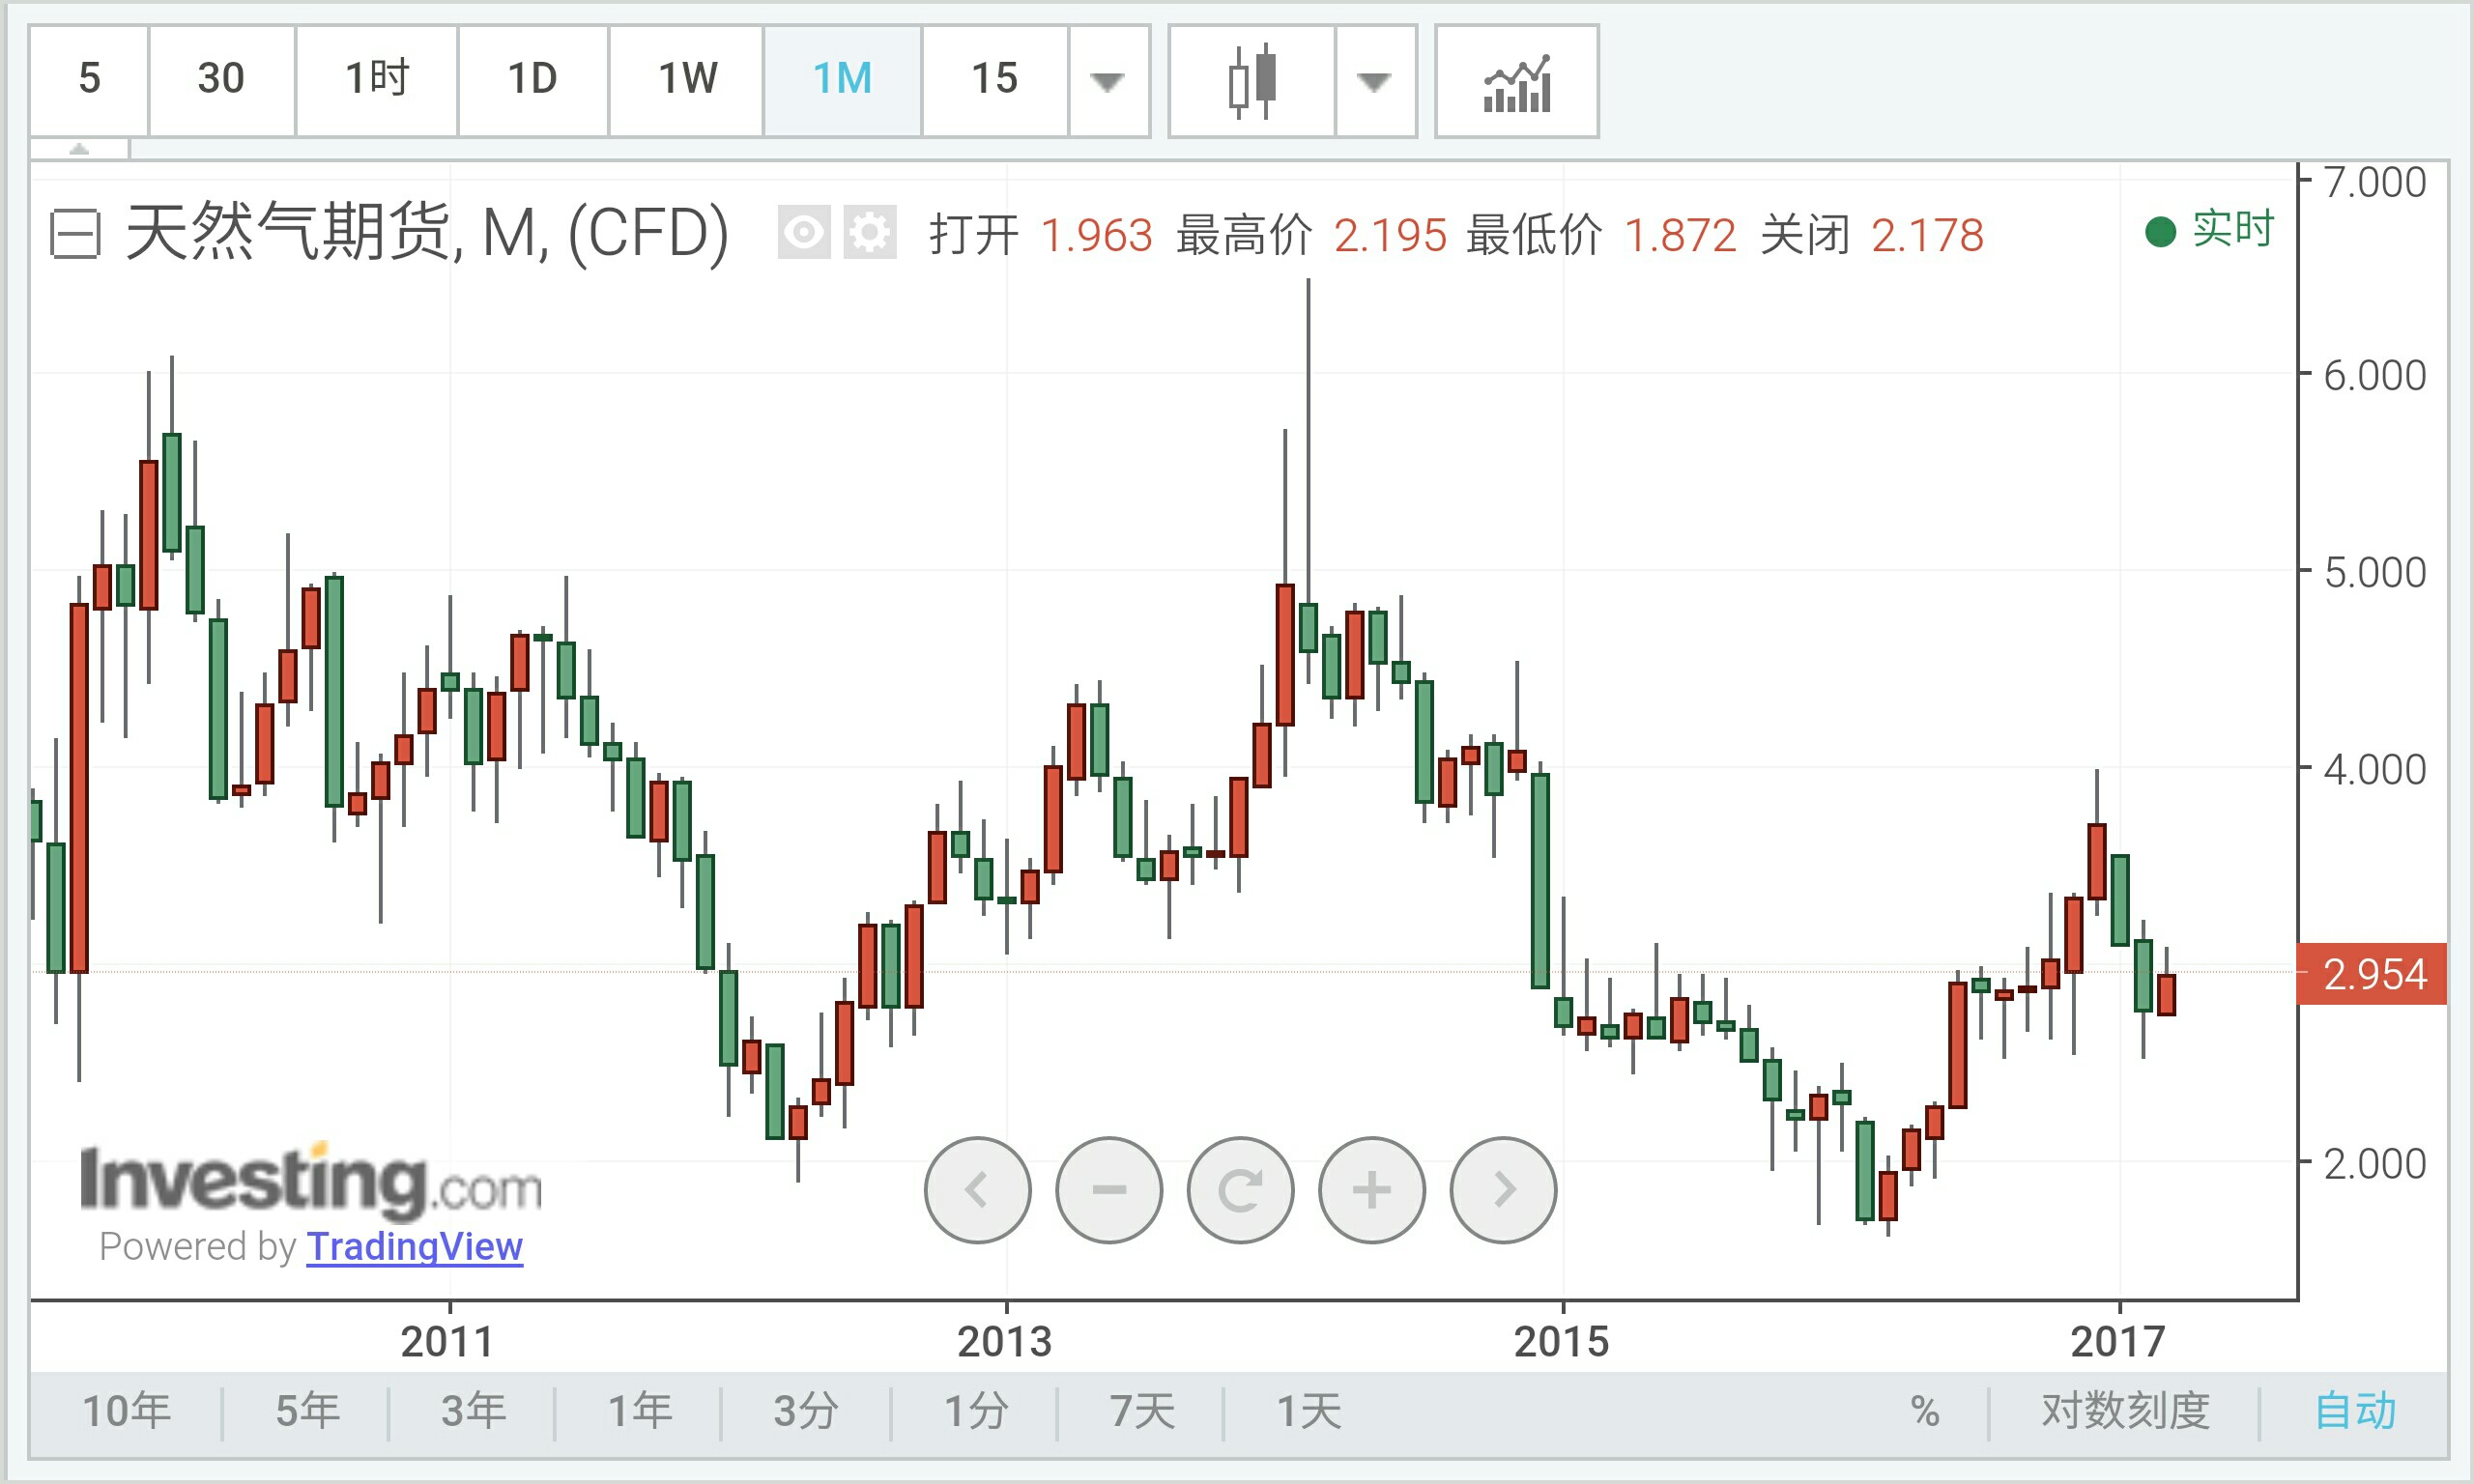Set the range to 1天
Viewport: 2474px width, 1484px height.
pos(1308,1411)
